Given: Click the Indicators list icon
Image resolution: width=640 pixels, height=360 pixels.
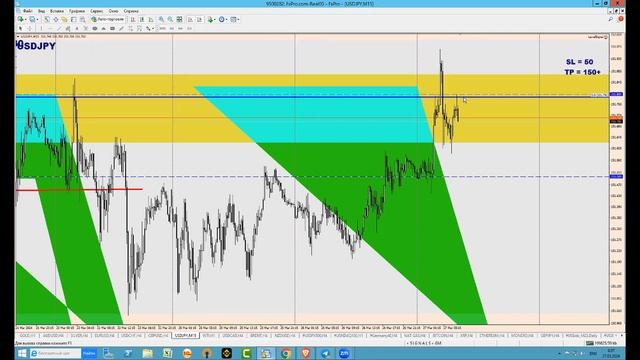Looking at the screenshot, I should pos(210,20).
